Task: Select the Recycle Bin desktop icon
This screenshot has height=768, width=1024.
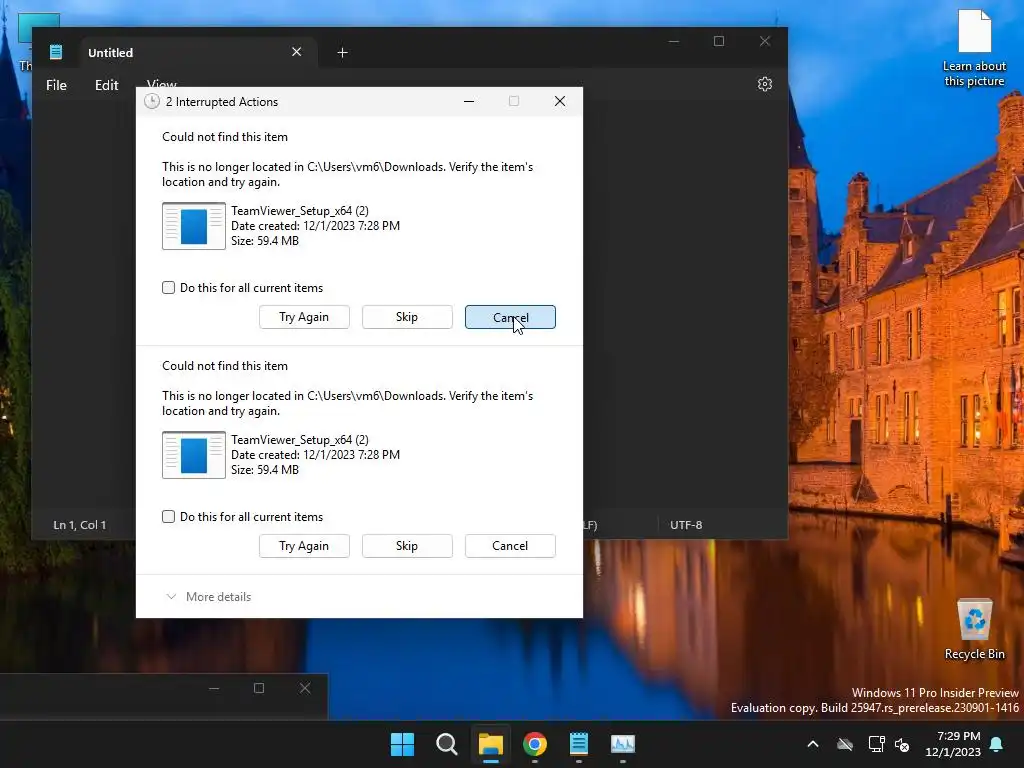Action: (x=974, y=629)
